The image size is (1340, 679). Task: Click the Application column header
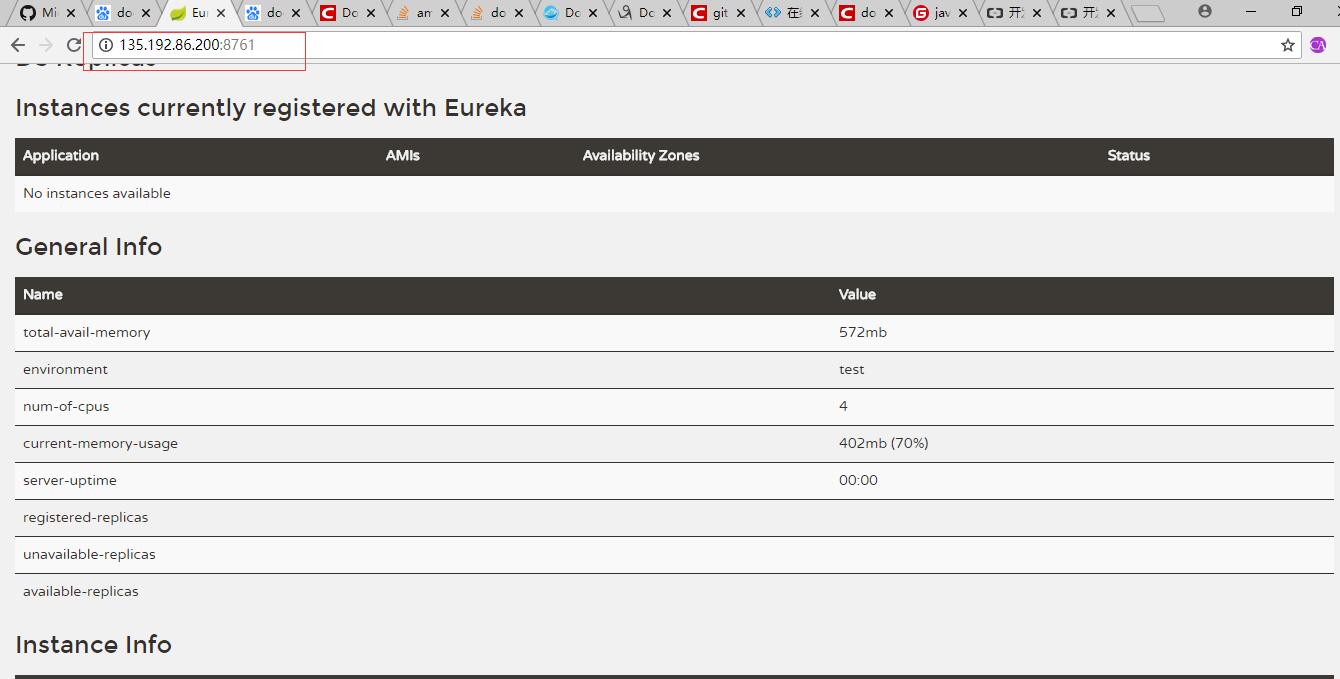click(61, 155)
